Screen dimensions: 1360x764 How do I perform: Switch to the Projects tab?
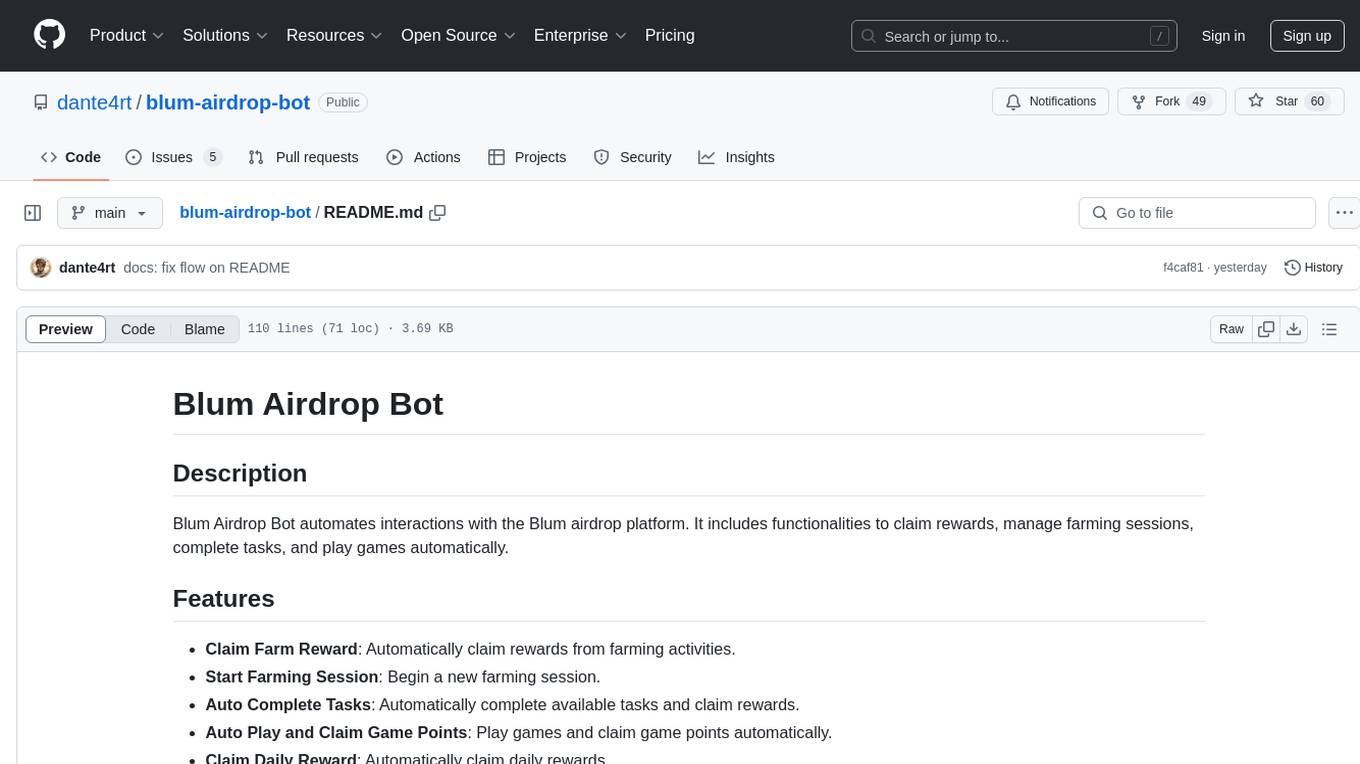click(x=527, y=157)
